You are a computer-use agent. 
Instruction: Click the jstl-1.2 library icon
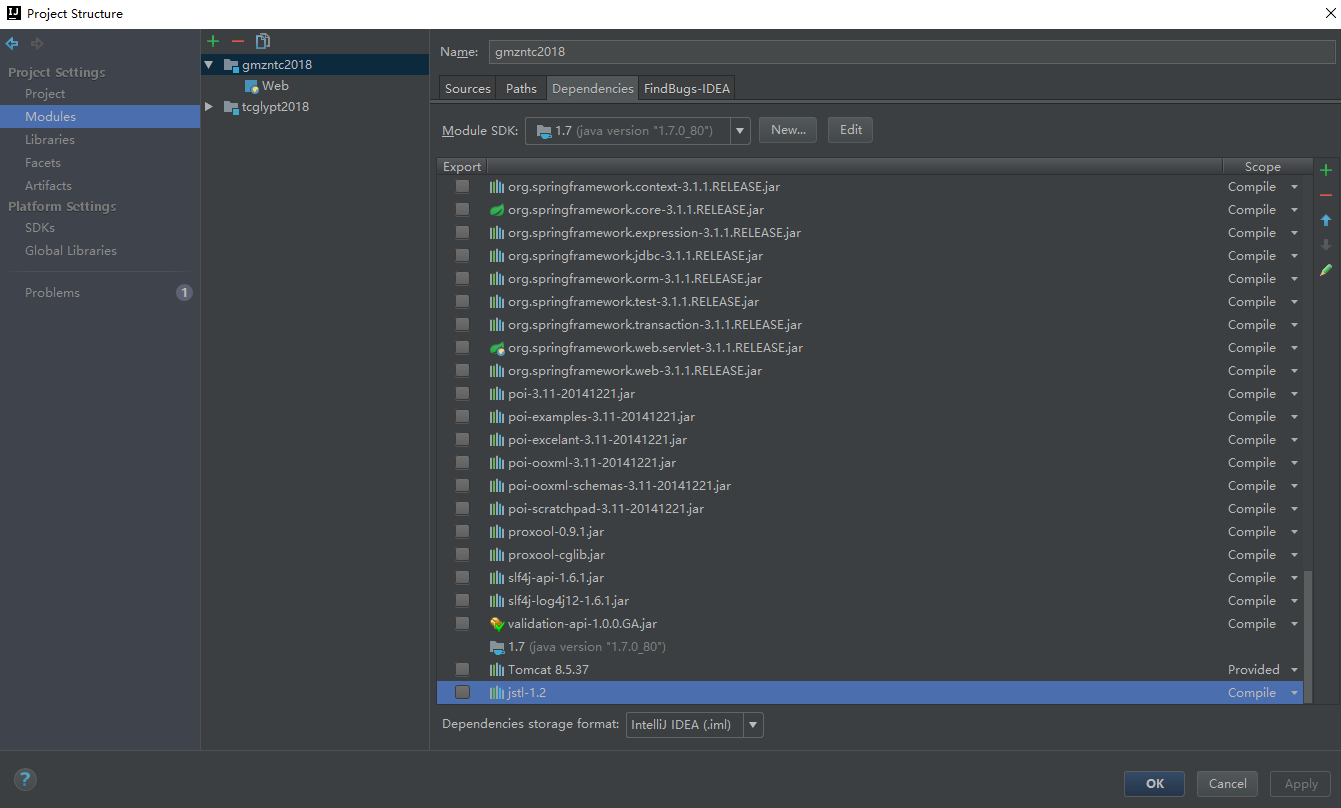point(497,693)
